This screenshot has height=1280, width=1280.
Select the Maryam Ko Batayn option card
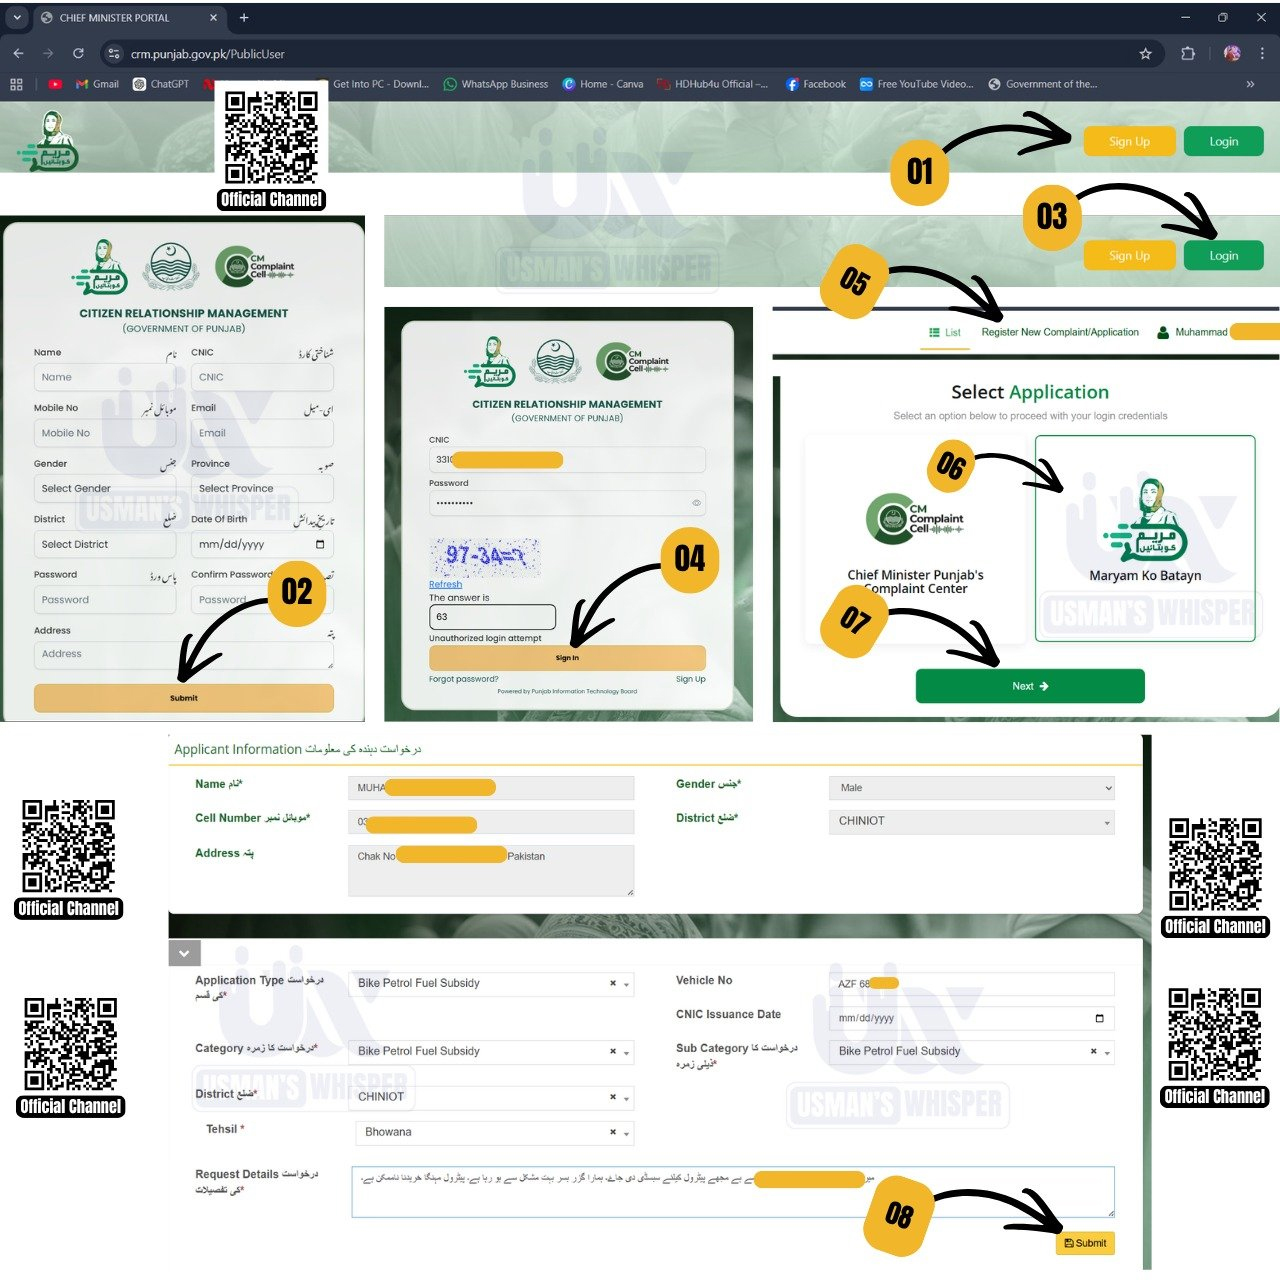click(1145, 538)
